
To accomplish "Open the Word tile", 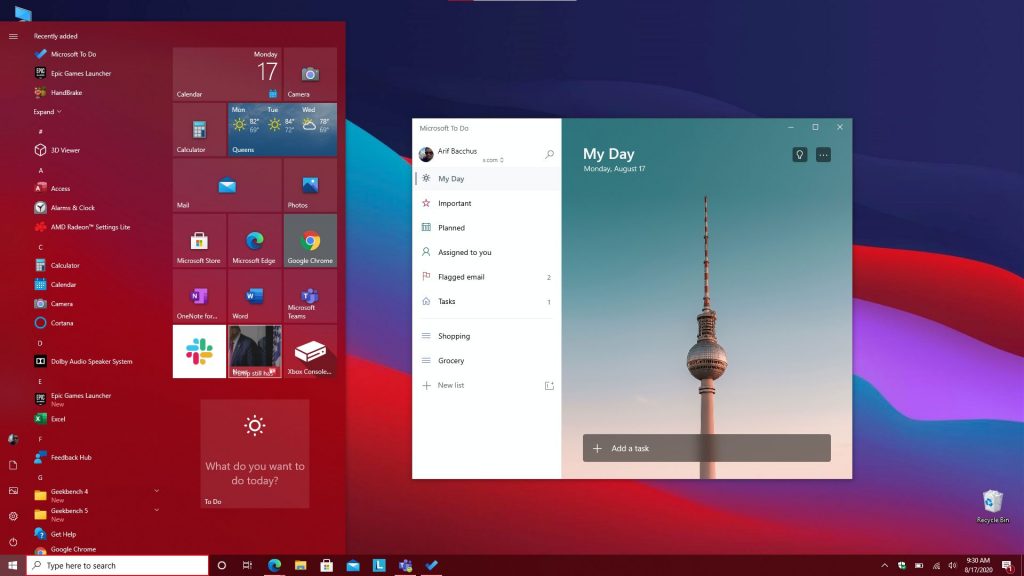I will pos(255,296).
